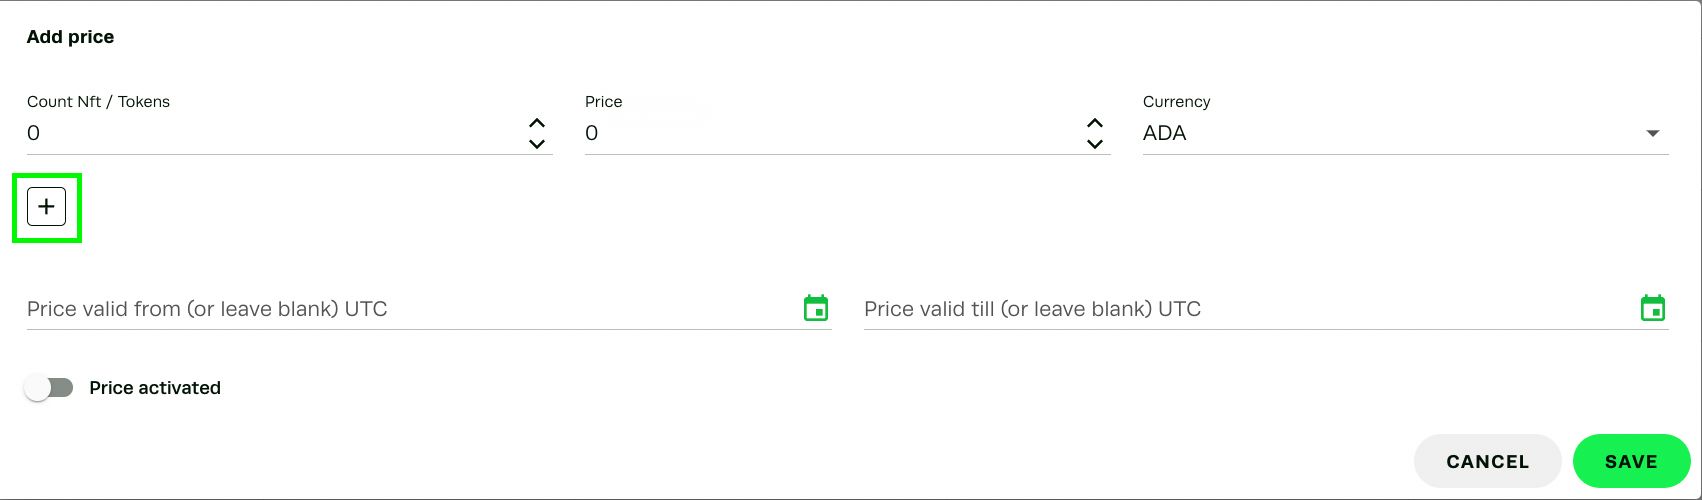Open the calendar for Price valid till
1702x500 pixels.
(1653, 308)
